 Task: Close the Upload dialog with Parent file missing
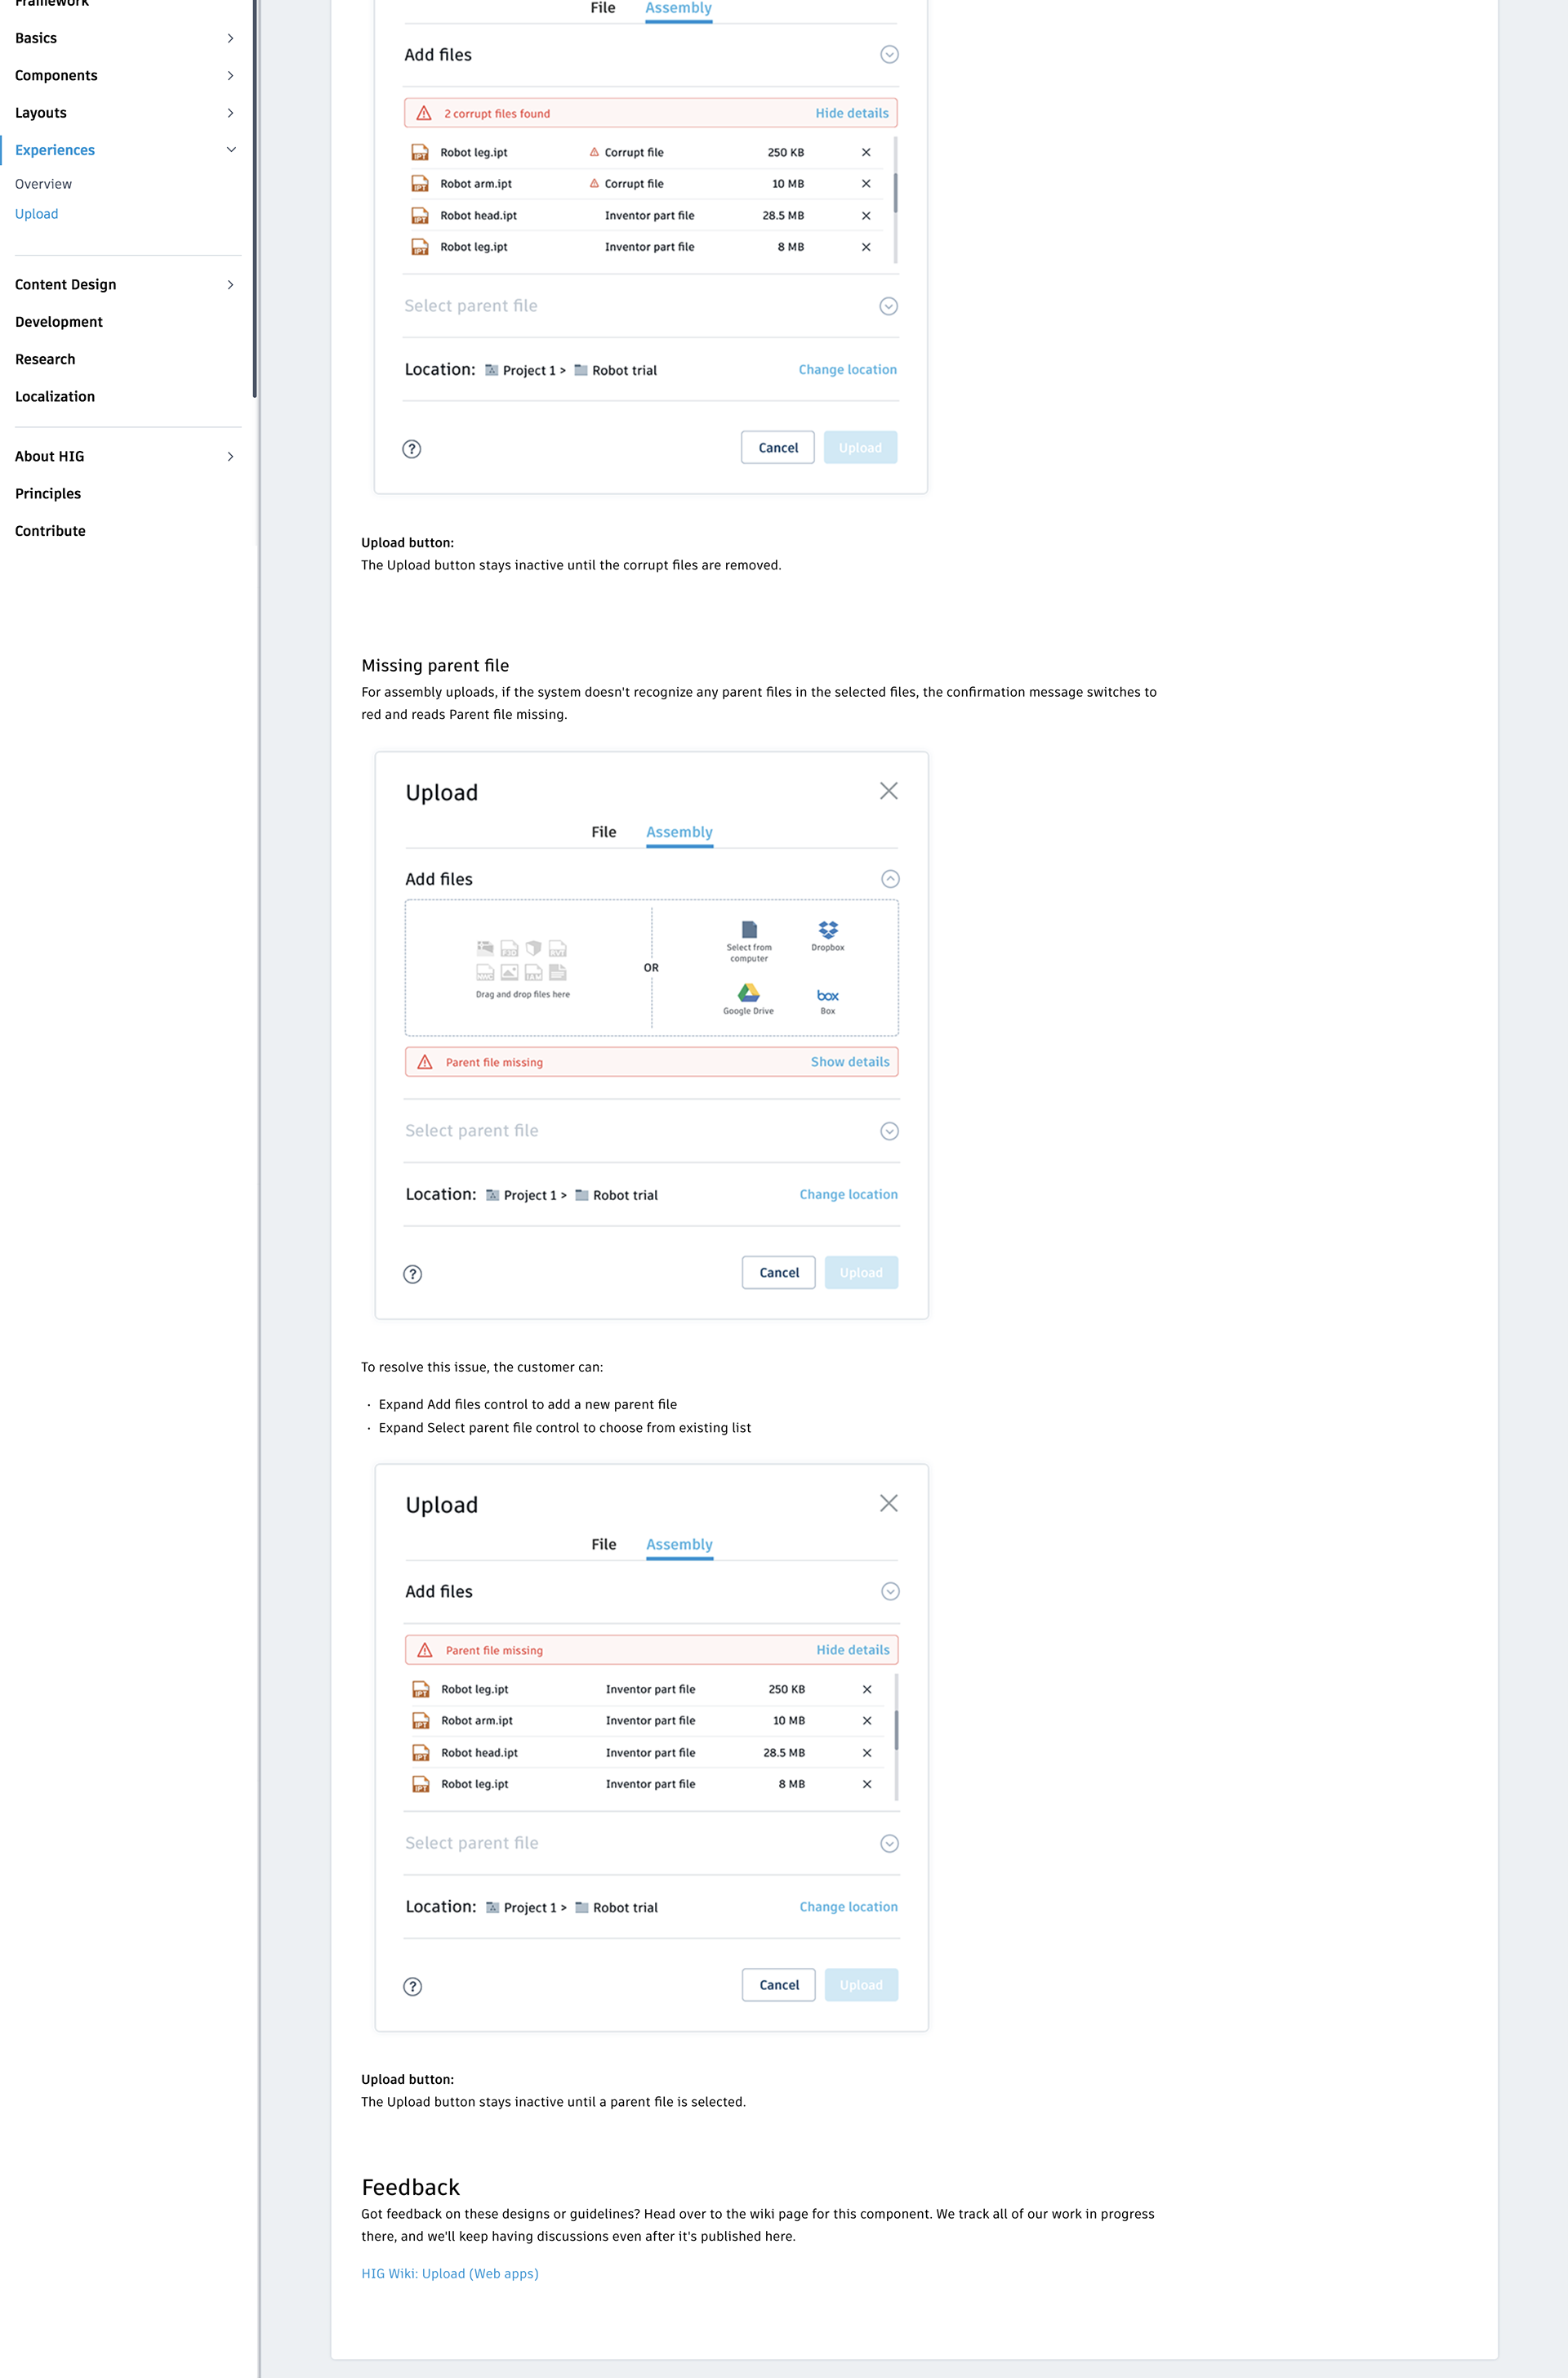(x=888, y=791)
